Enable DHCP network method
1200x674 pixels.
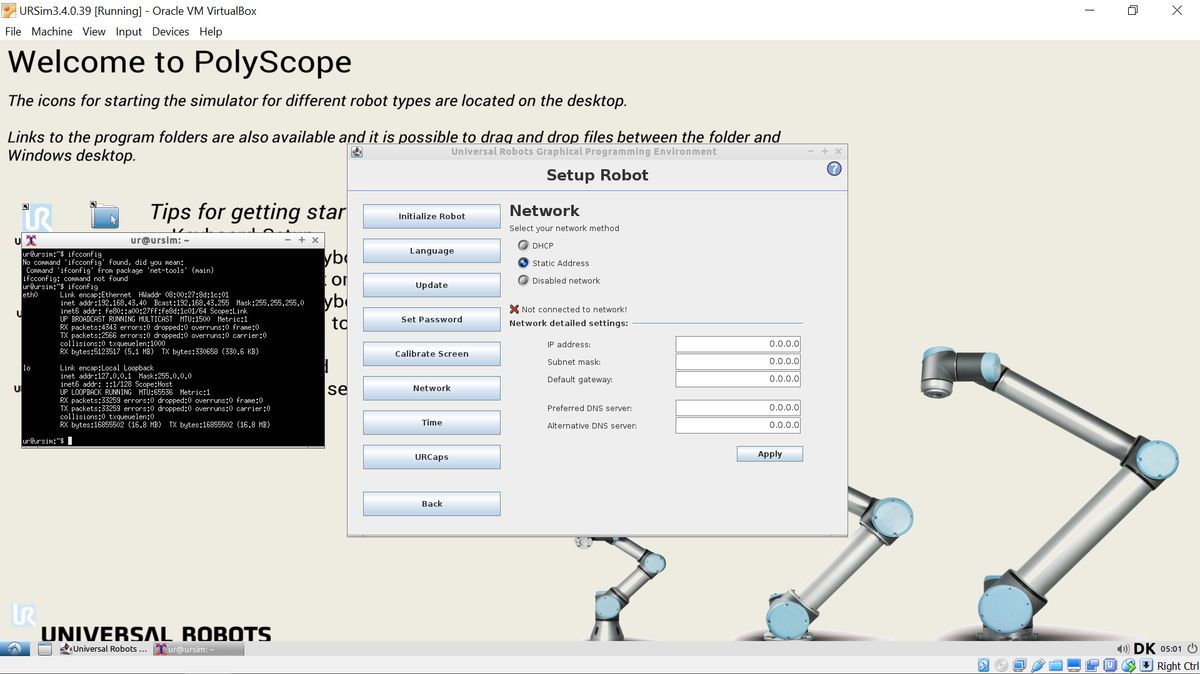[x=524, y=245]
